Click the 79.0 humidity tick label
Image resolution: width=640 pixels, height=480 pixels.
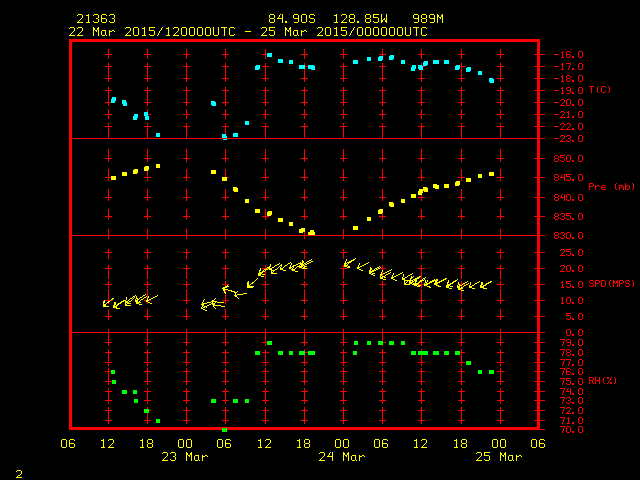566,343
